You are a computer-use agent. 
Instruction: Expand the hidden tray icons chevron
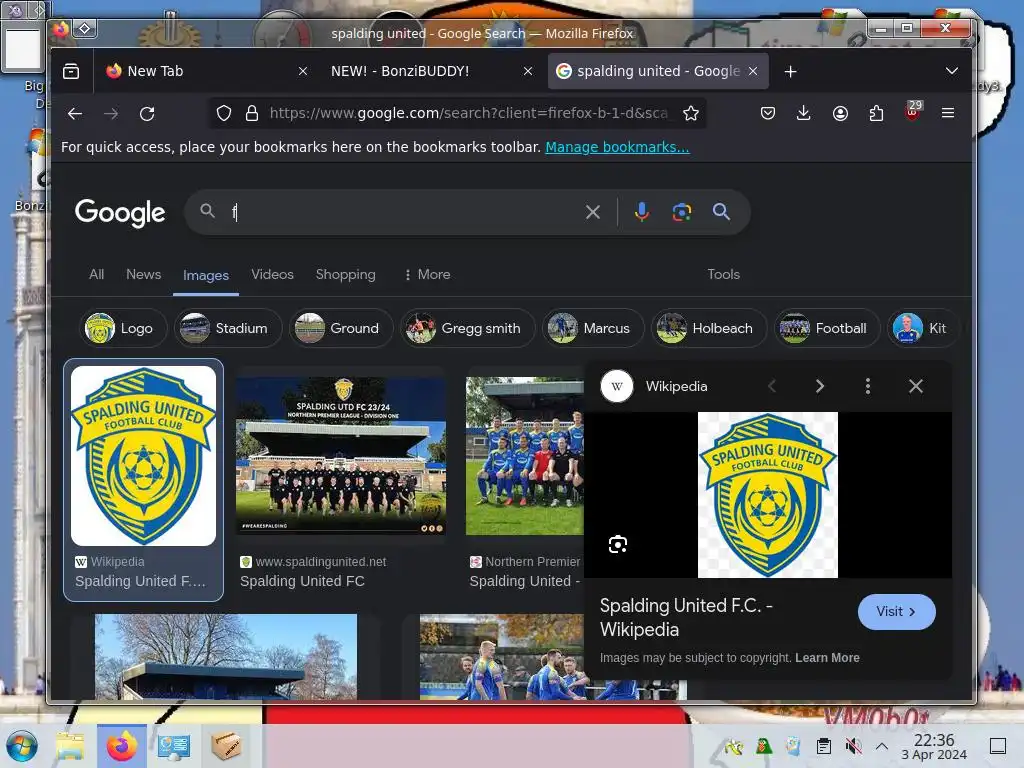[882, 746]
